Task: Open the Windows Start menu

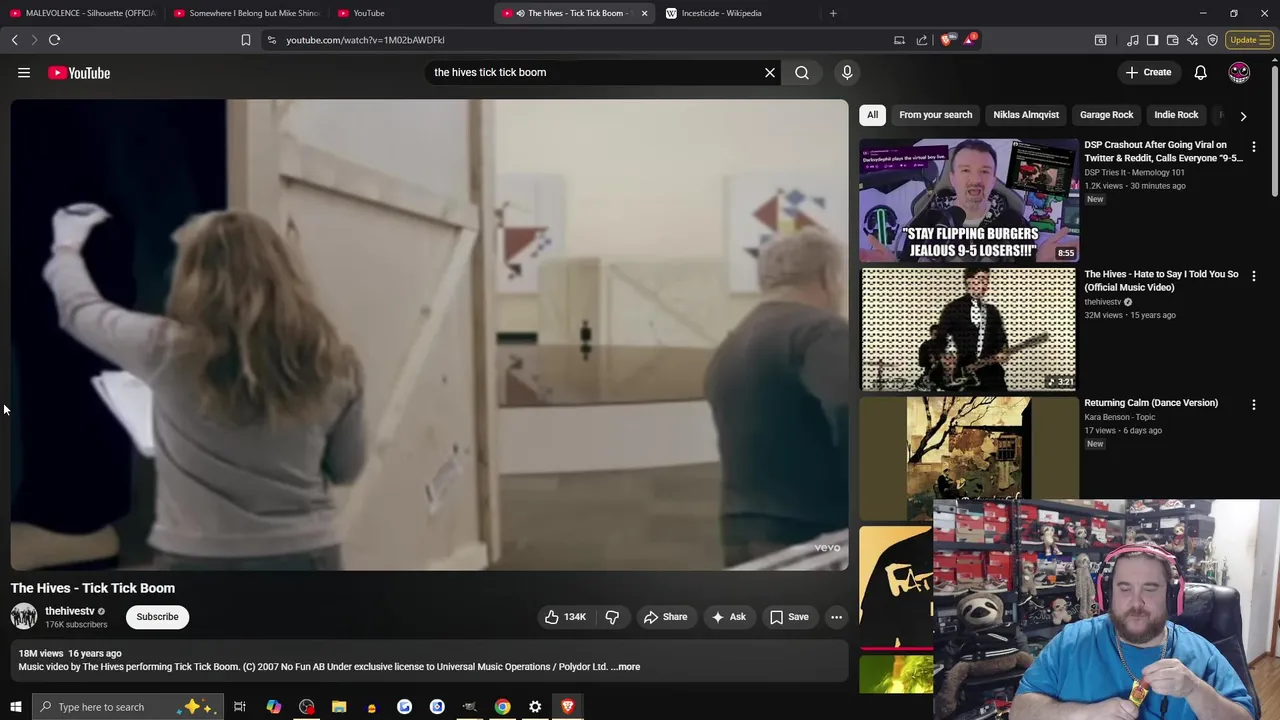Action: (15, 707)
